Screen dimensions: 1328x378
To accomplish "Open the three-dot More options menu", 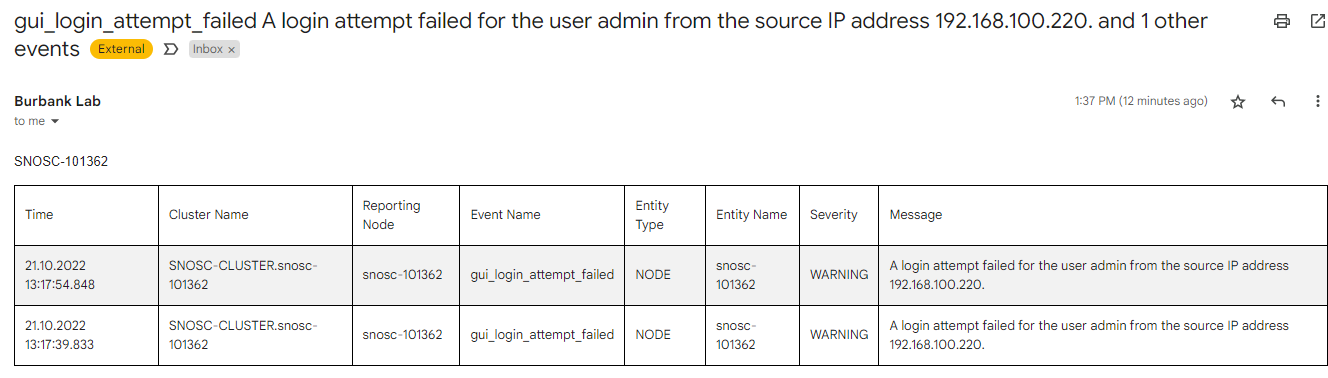I will pos(1318,102).
